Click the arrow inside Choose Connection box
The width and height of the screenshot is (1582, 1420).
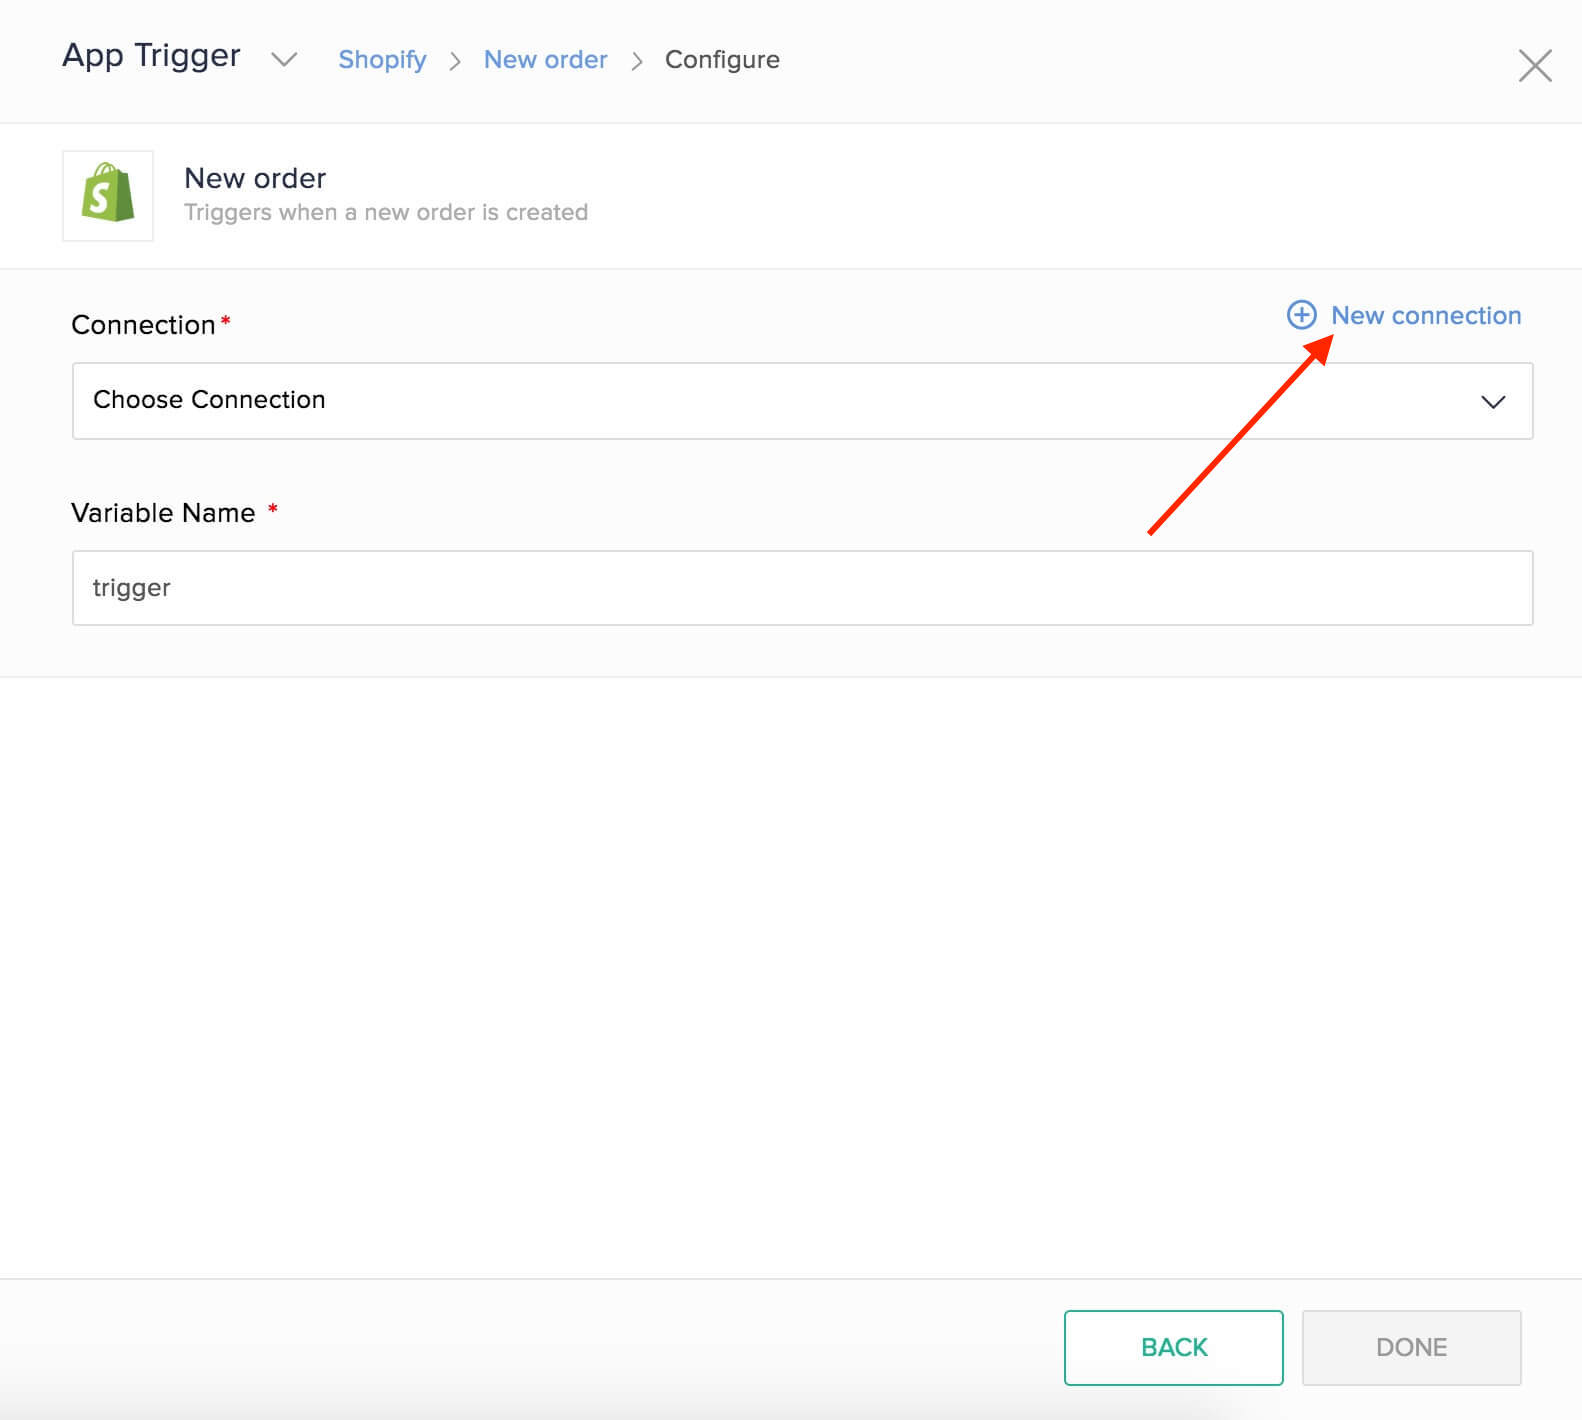pos(1492,402)
